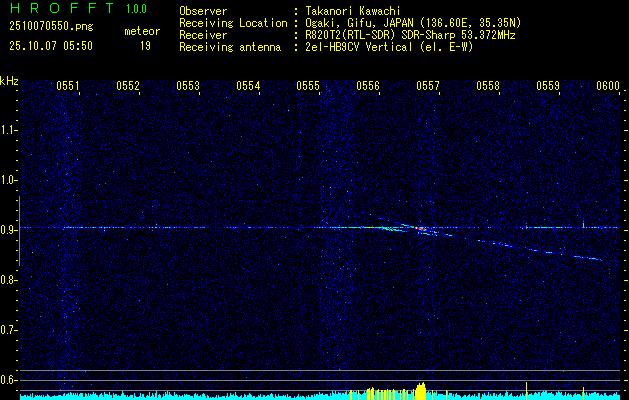Click the Receiver field label
Viewport: 629px width, 400px height.
(x=203, y=35)
